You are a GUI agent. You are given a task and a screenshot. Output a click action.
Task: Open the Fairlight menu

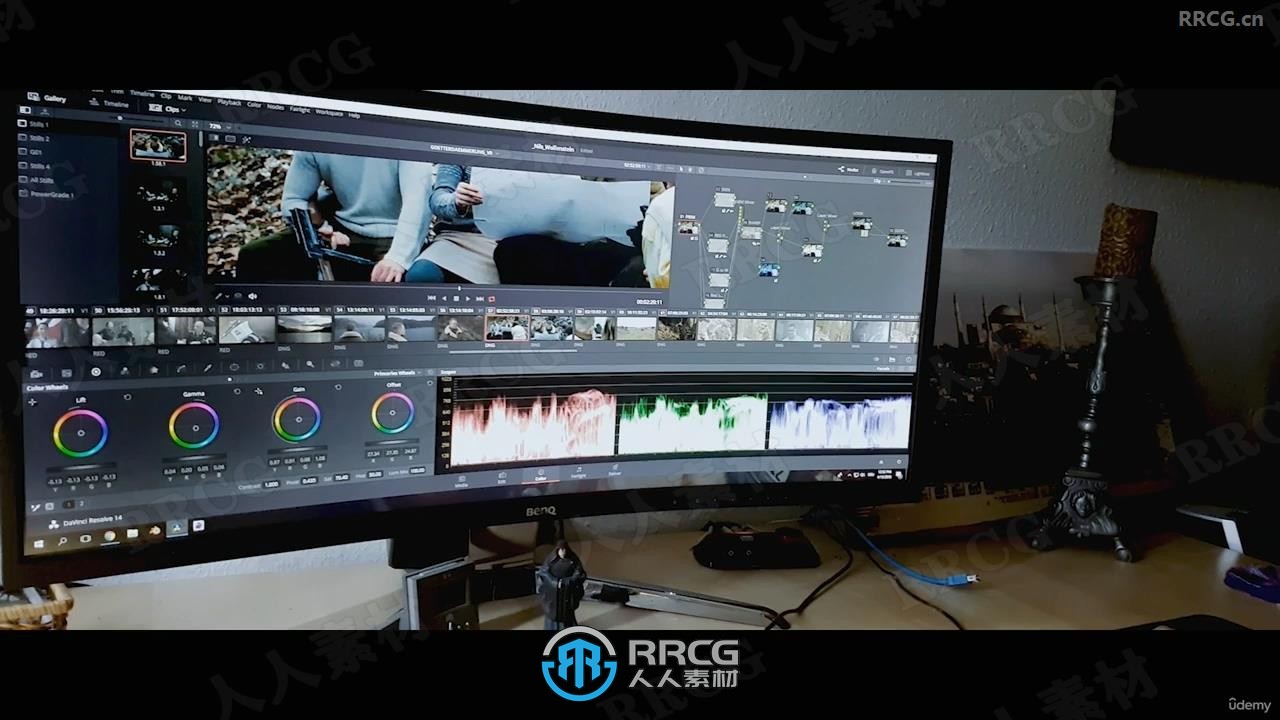coord(299,109)
